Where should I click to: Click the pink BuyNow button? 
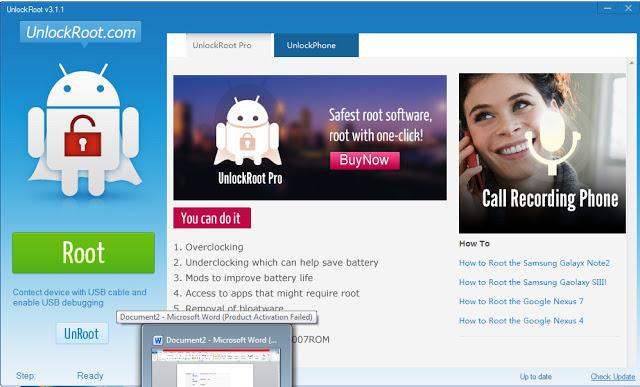[364, 160]
